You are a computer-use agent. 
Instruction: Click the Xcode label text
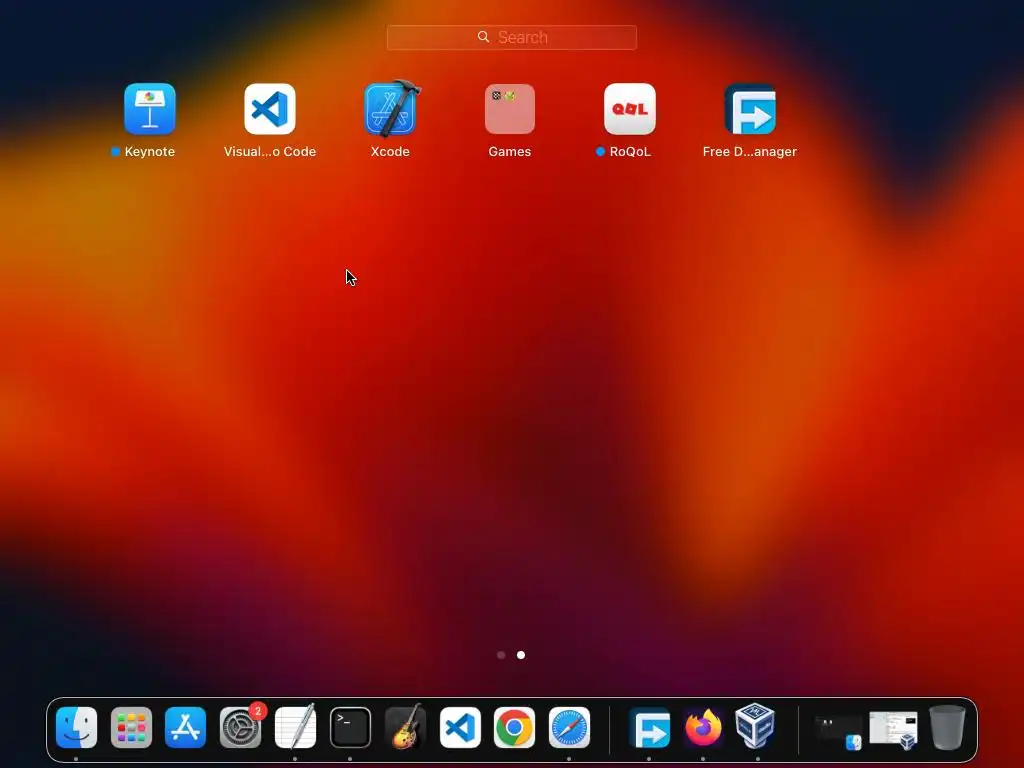(x=390, y=152)
